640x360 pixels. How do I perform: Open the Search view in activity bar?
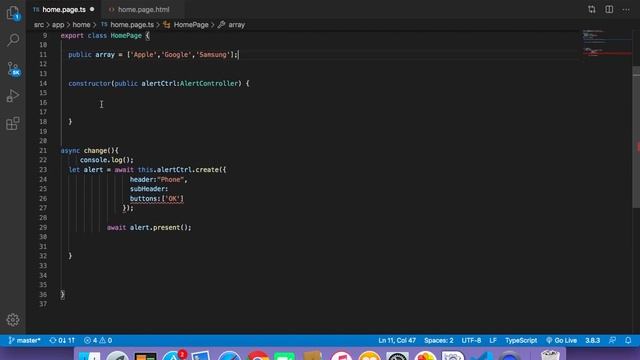coord(13,40)
